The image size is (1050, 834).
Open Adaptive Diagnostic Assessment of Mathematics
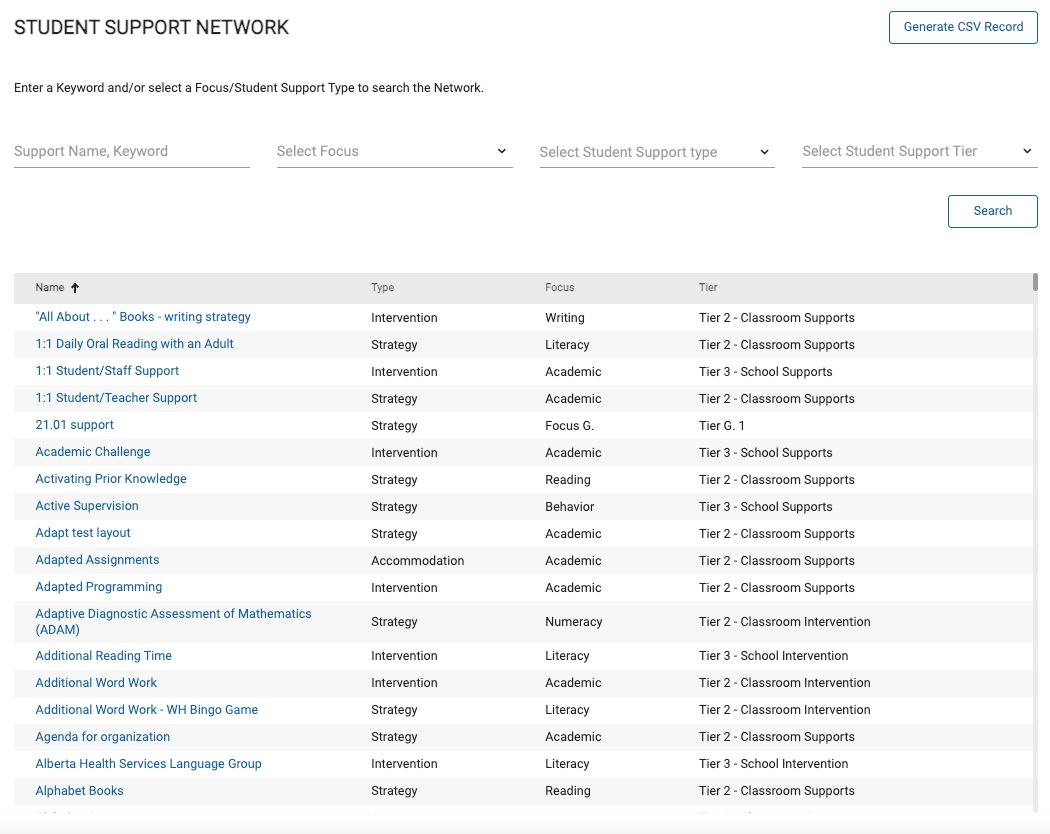point(173,621)
